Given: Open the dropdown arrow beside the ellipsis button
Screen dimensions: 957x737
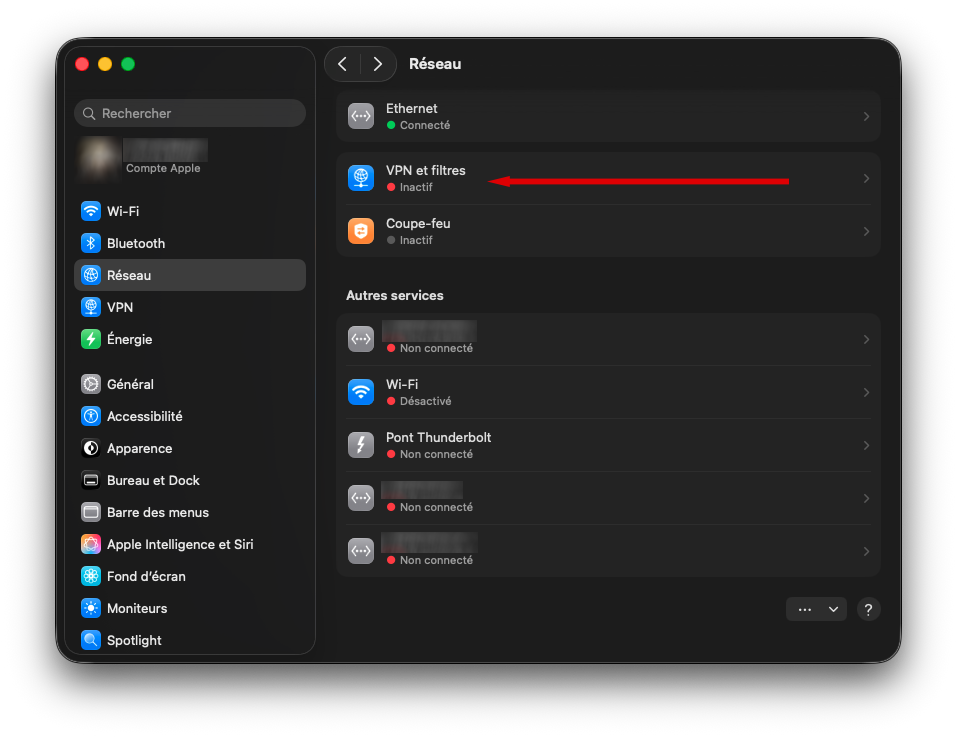Looking at the screenshot, I should 833,609.
